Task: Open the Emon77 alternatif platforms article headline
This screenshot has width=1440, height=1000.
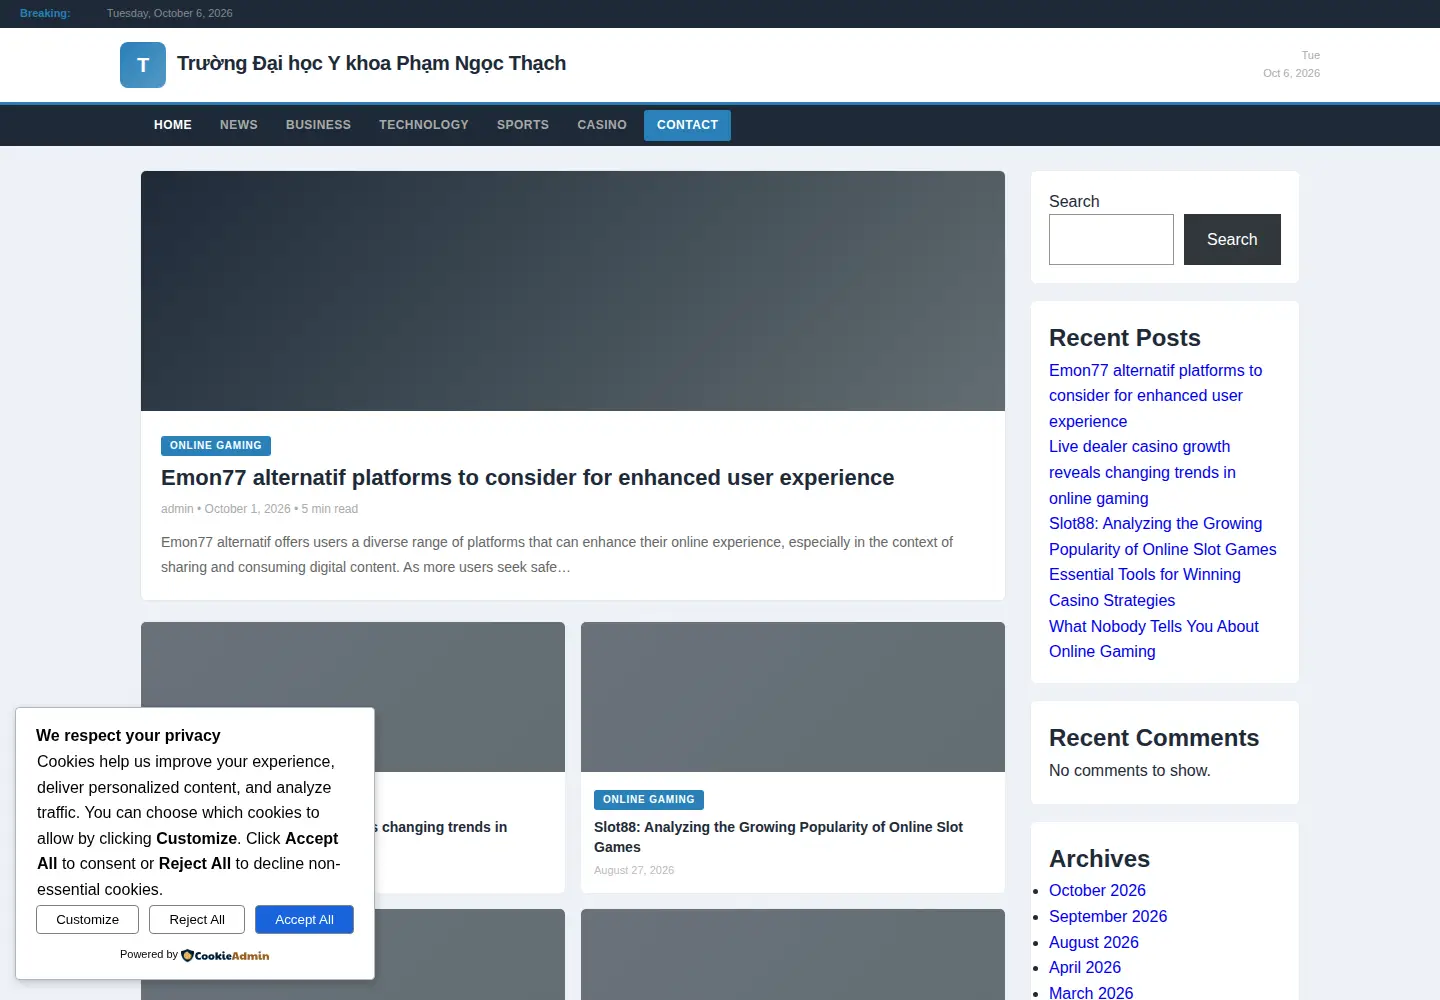Action: 527,478
